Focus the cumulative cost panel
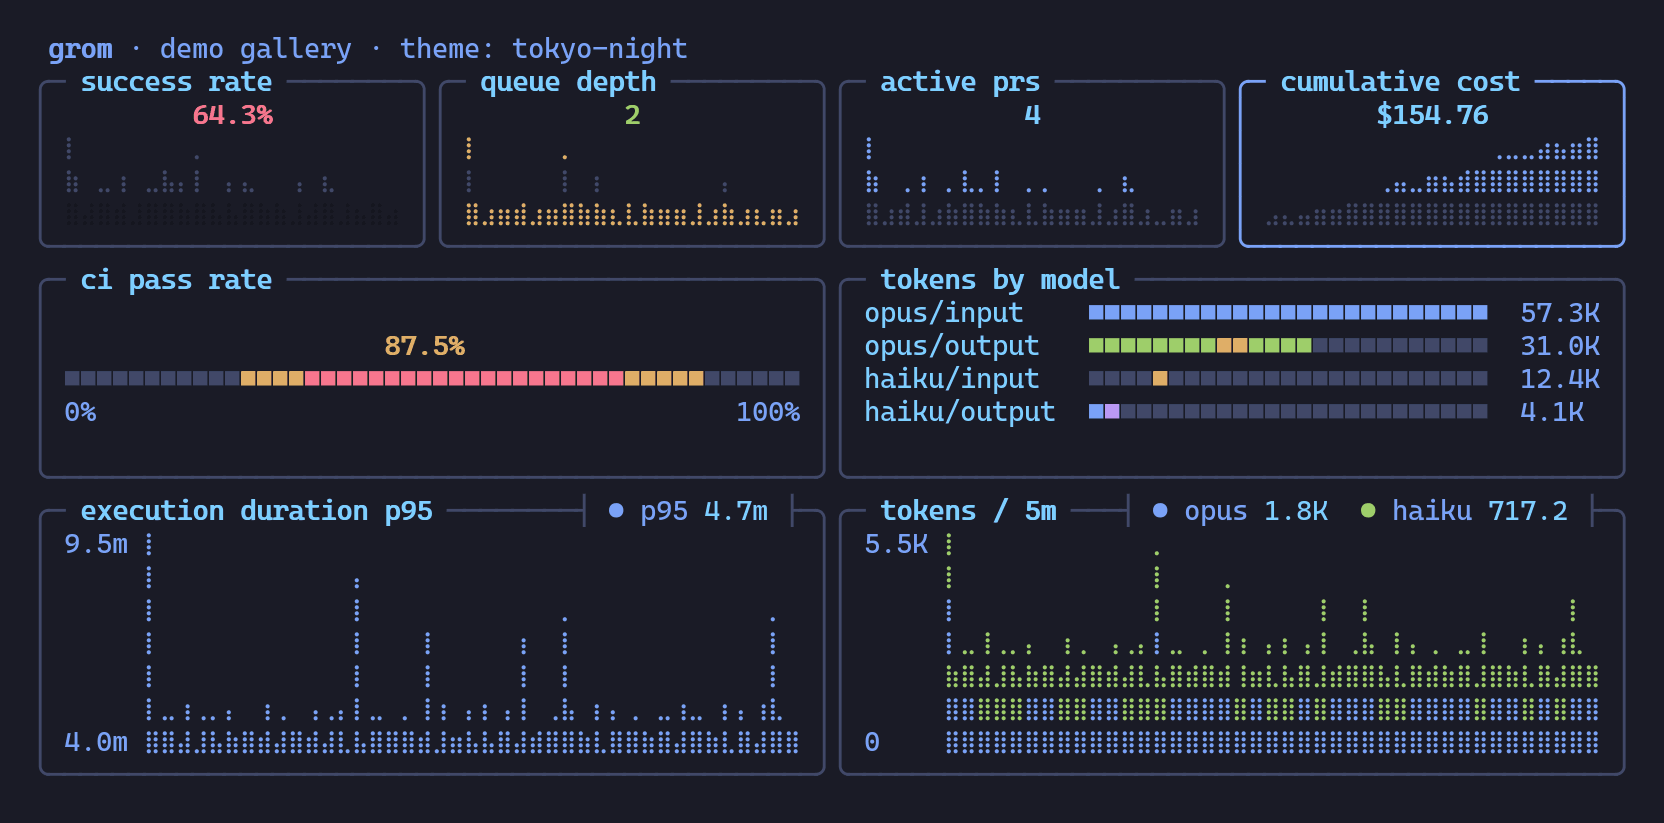Image resolution: width=1664 pixels, height=823 pixels. [x=1432, y=164]
